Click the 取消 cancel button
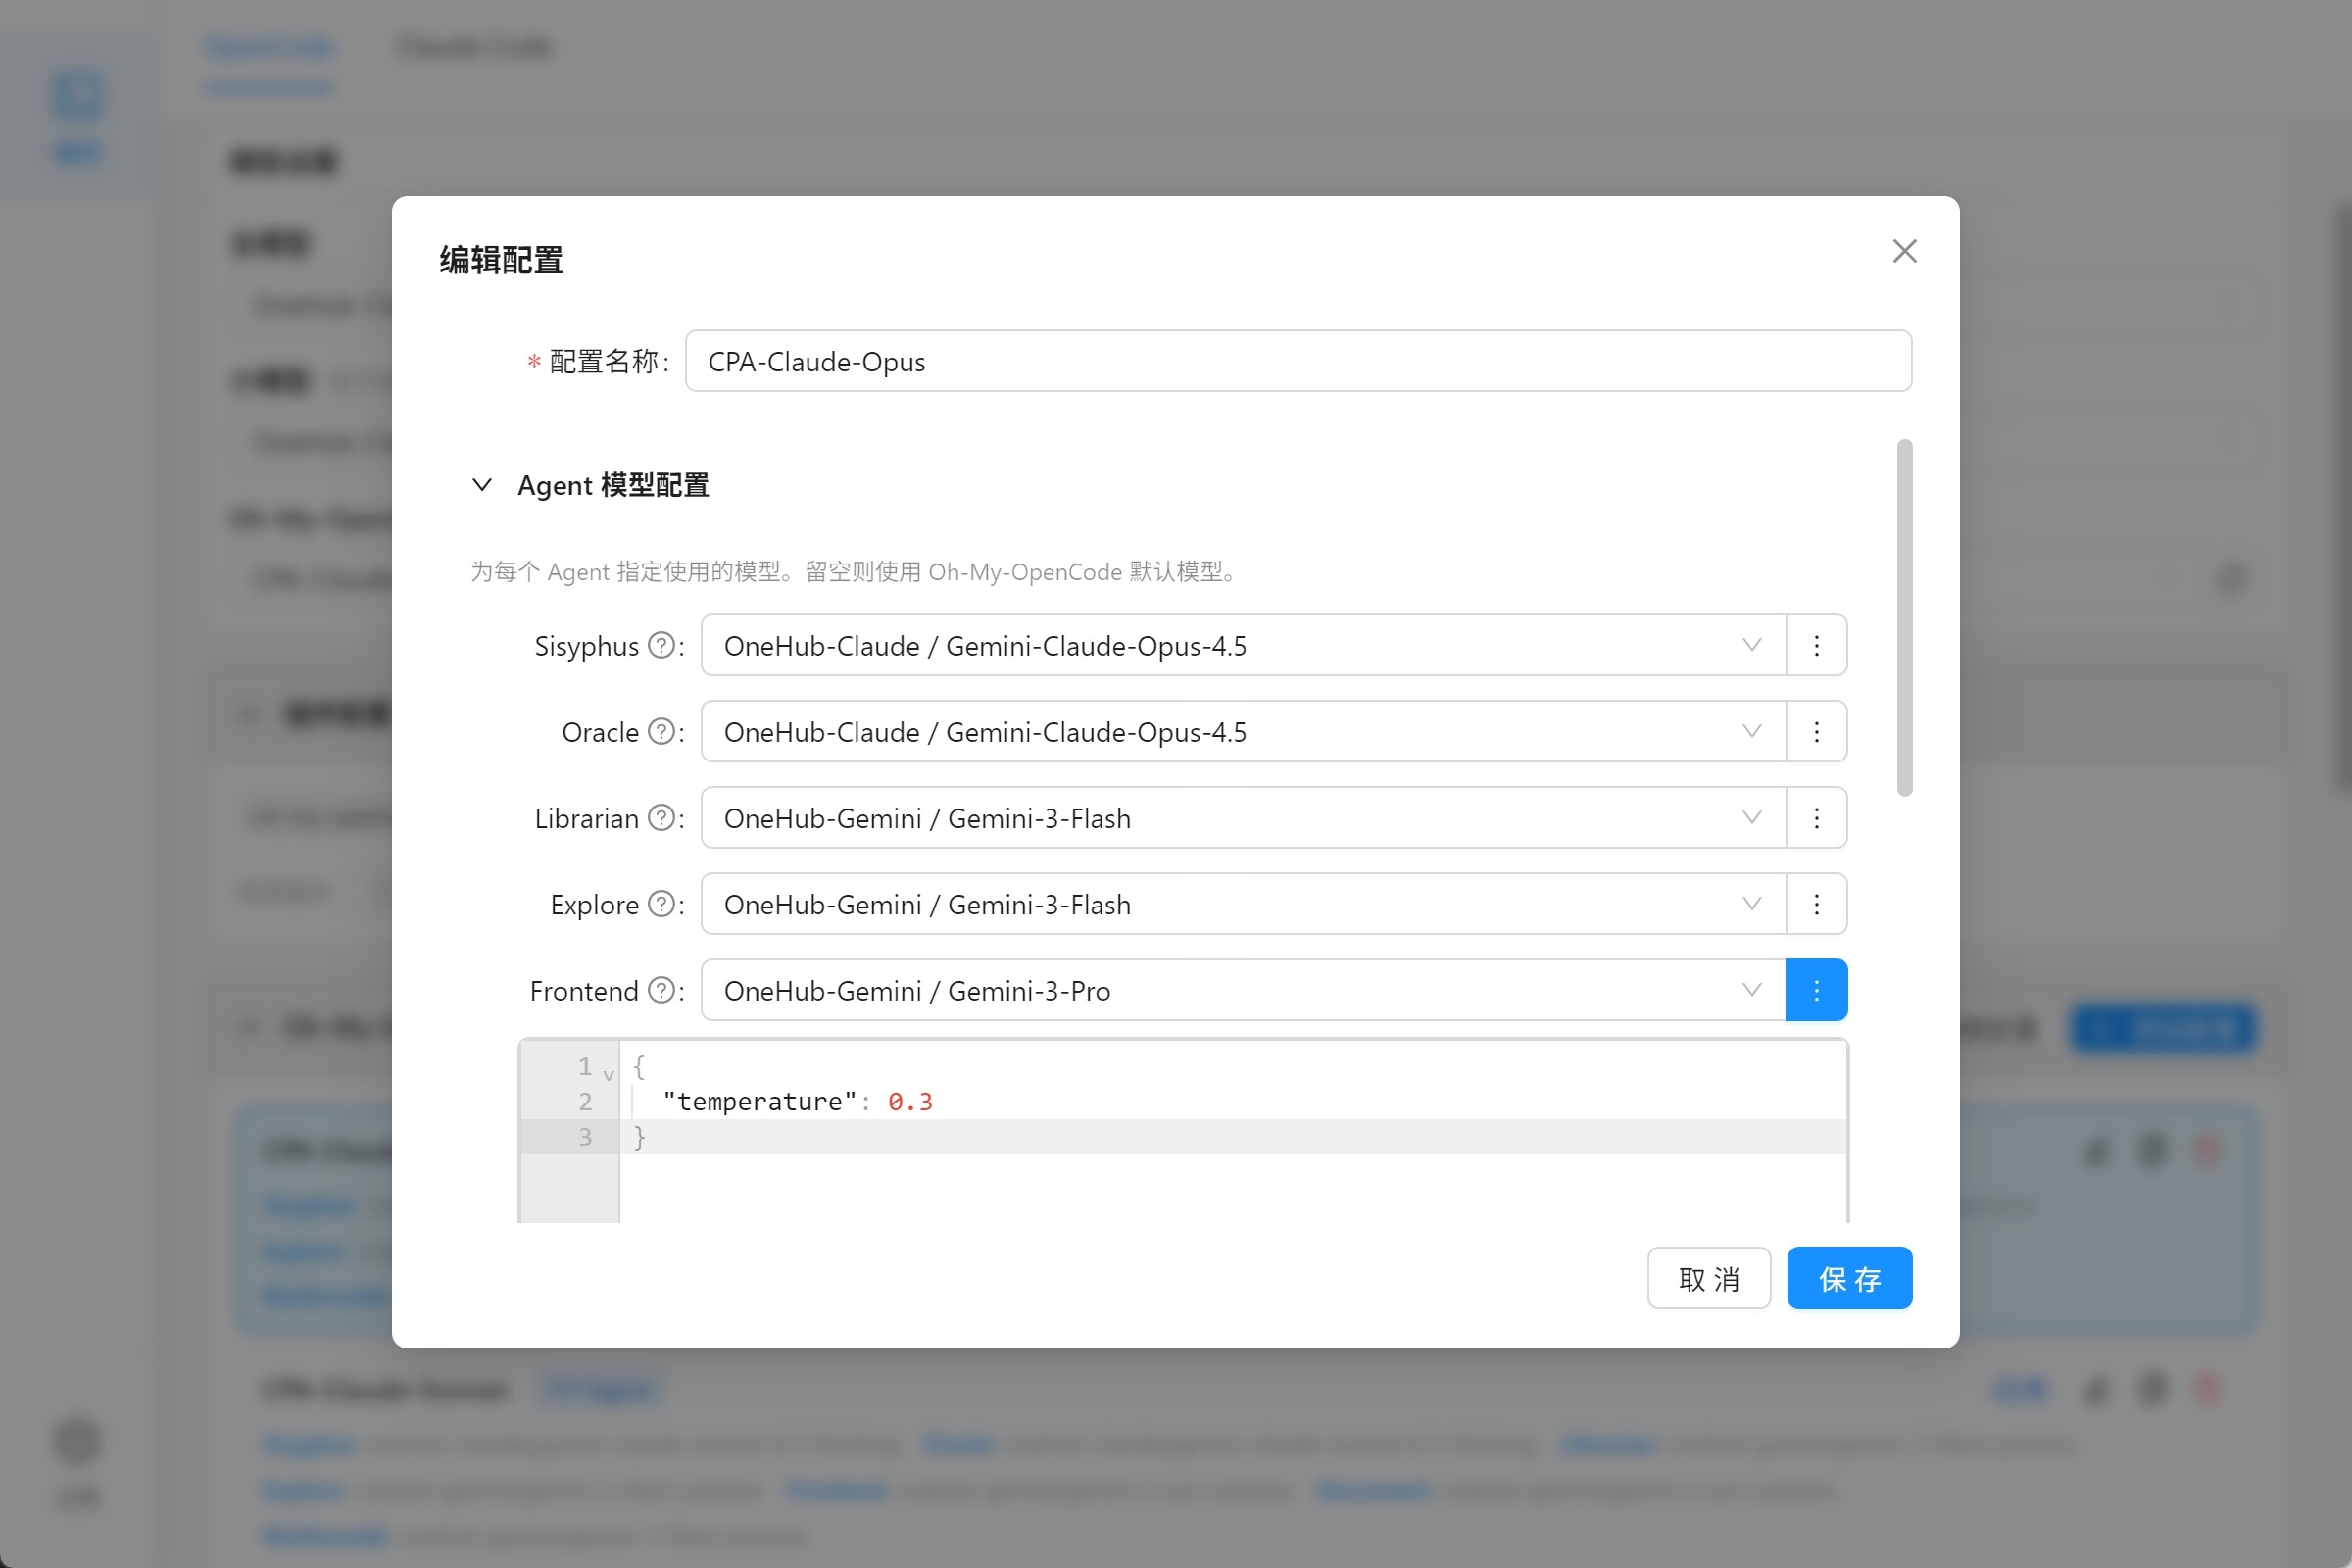The height and width of the screenshot is (1568, 2352). (x=1709, y=1278)
